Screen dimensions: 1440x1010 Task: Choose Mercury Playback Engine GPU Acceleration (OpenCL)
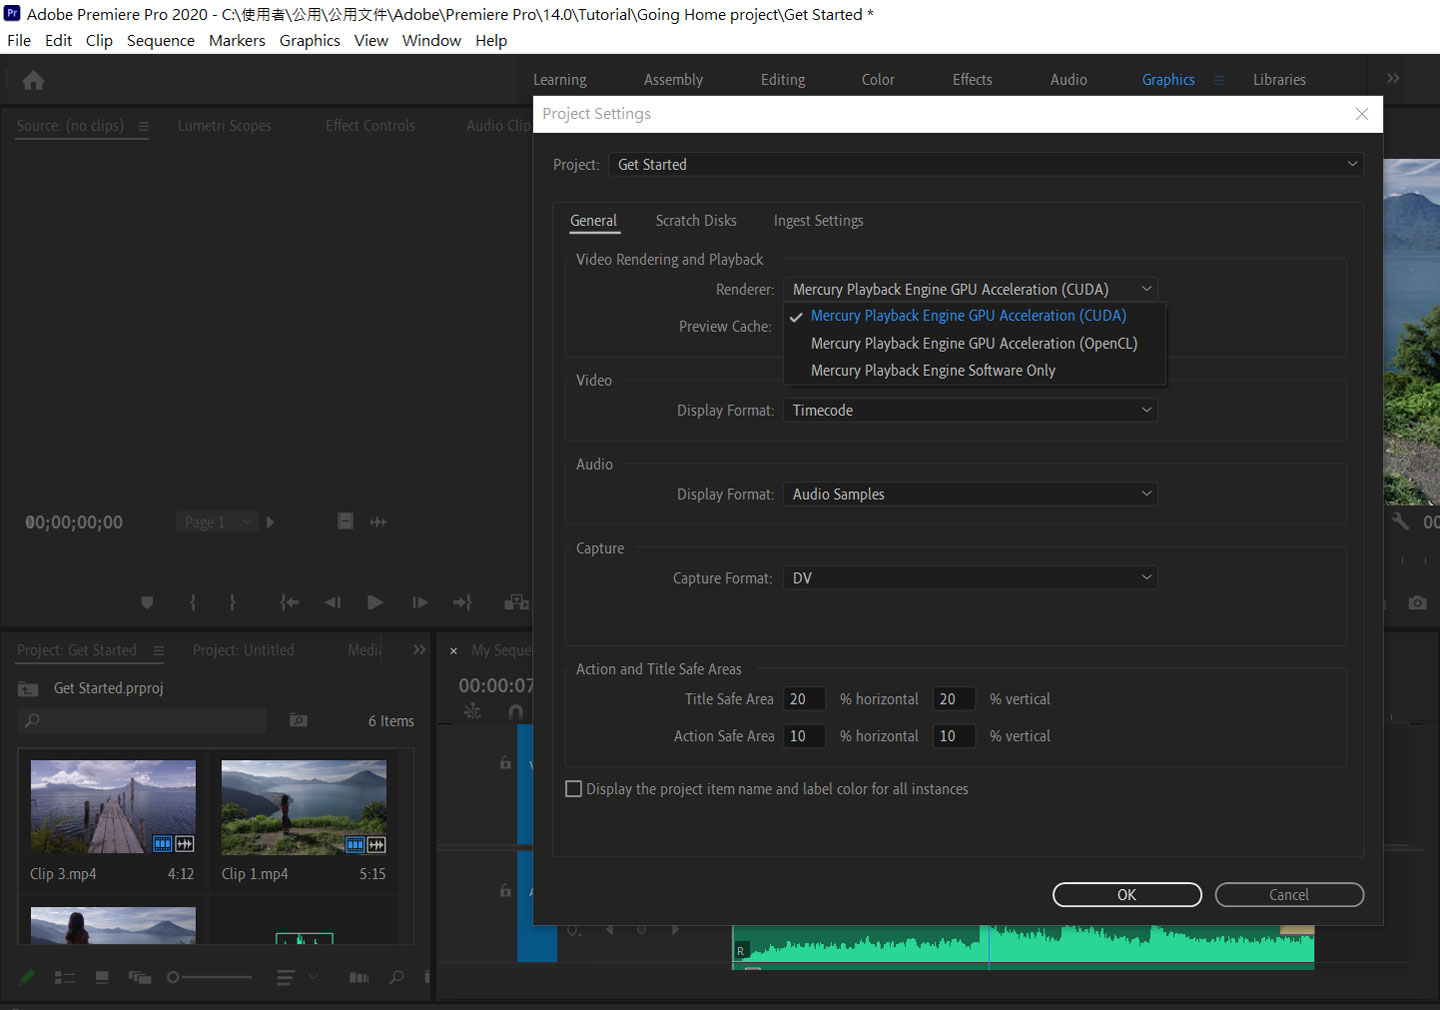click(974, 343)
